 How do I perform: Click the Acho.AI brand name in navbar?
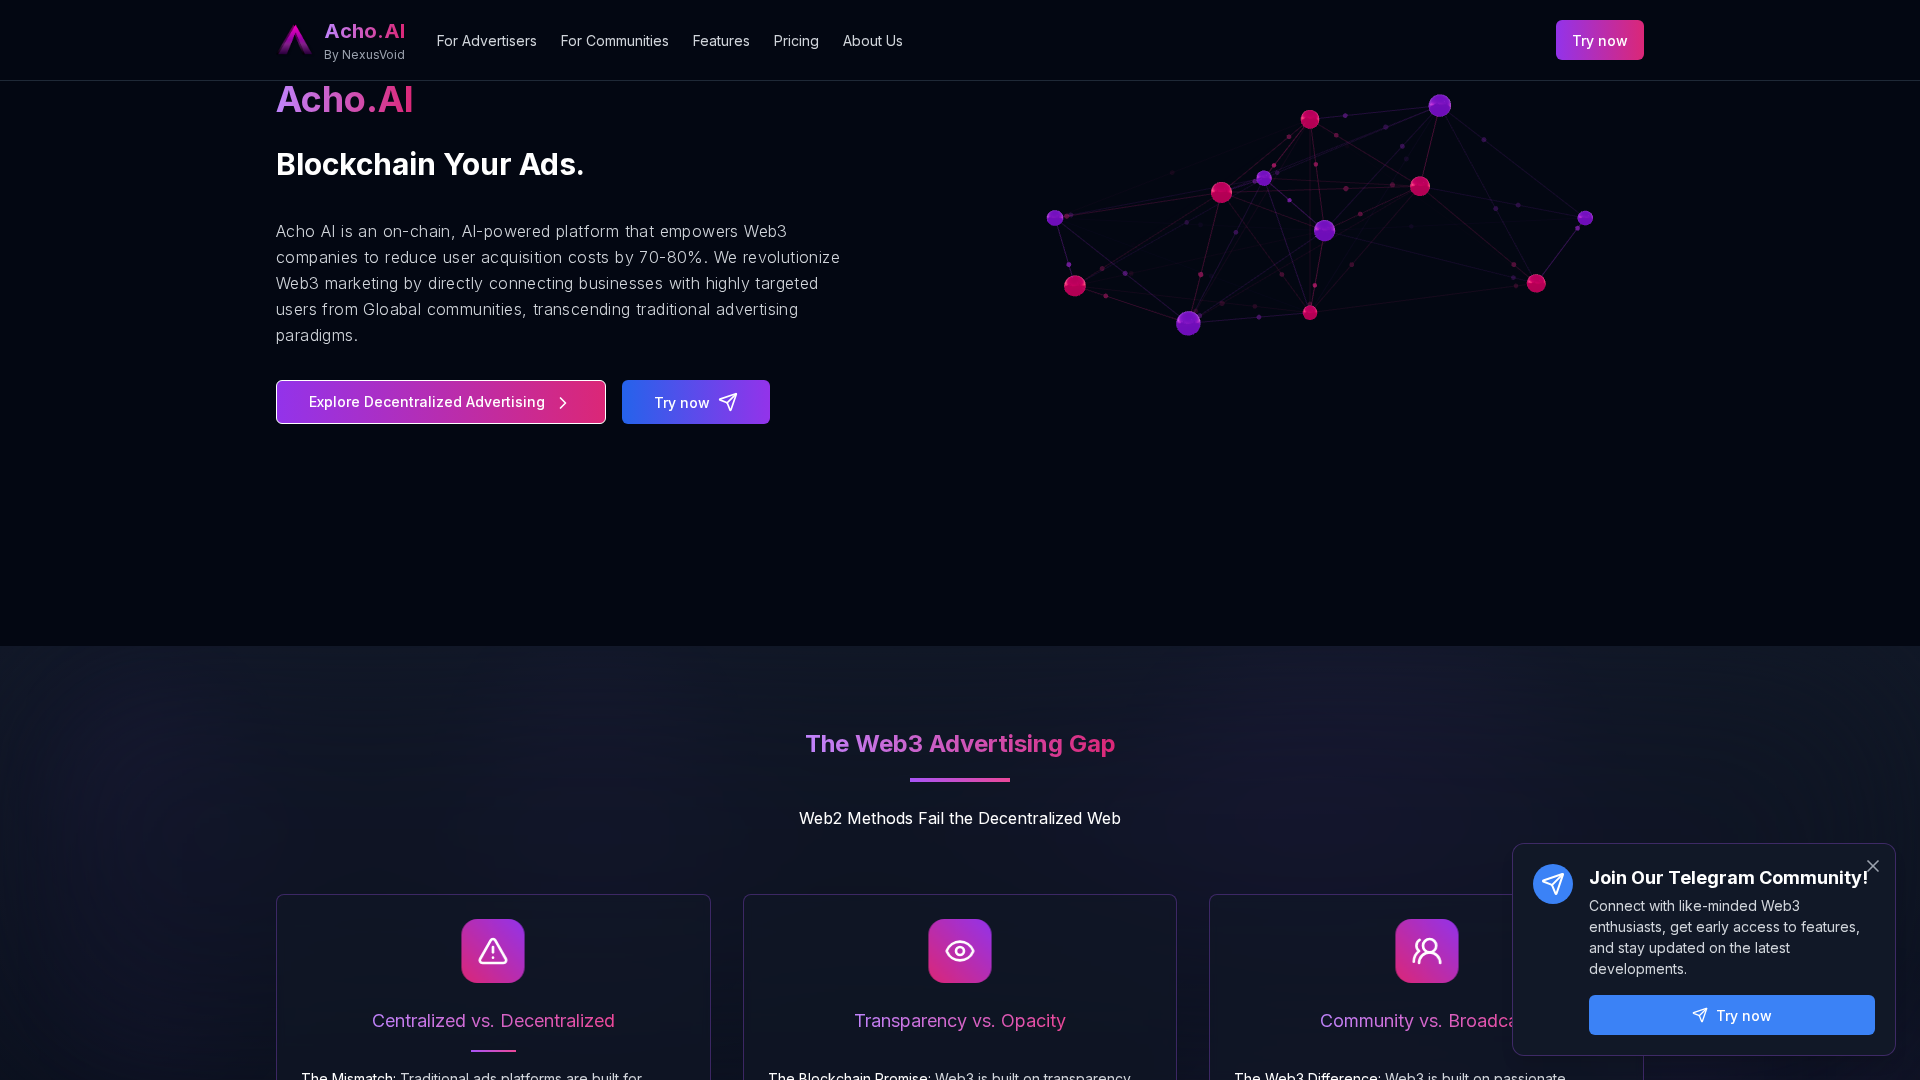point(364,31)
